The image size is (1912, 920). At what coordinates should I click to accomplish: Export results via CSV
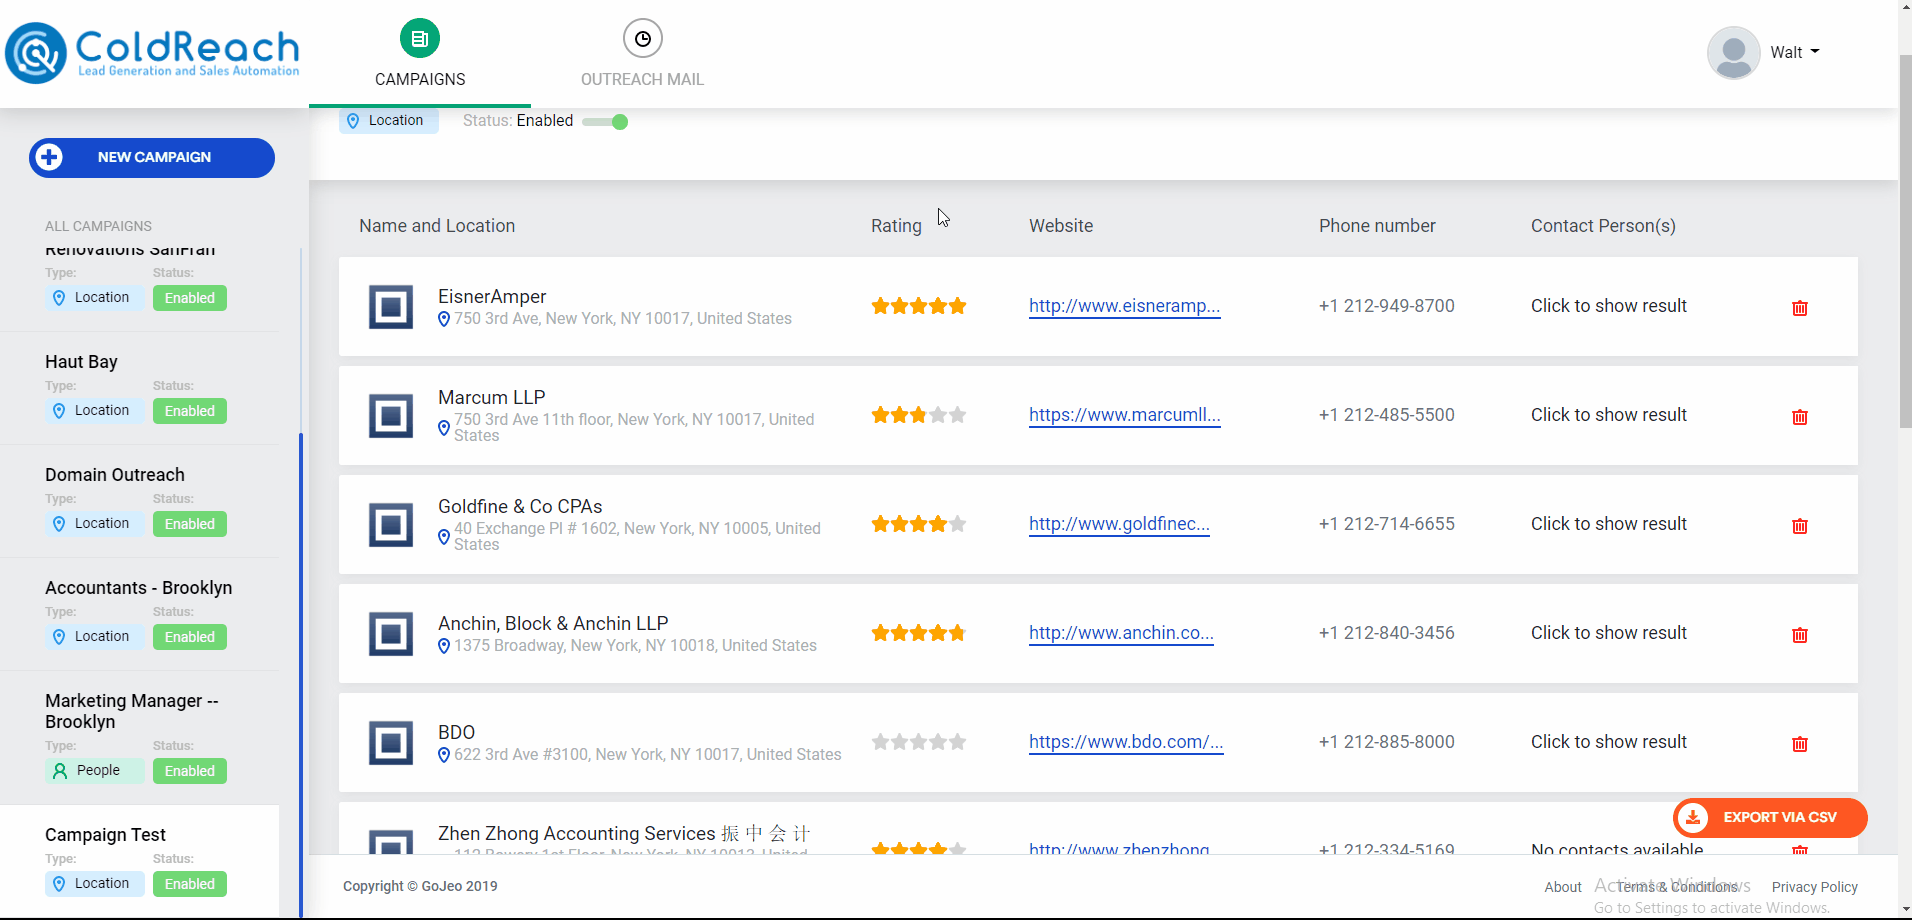tap(1770, 818)
